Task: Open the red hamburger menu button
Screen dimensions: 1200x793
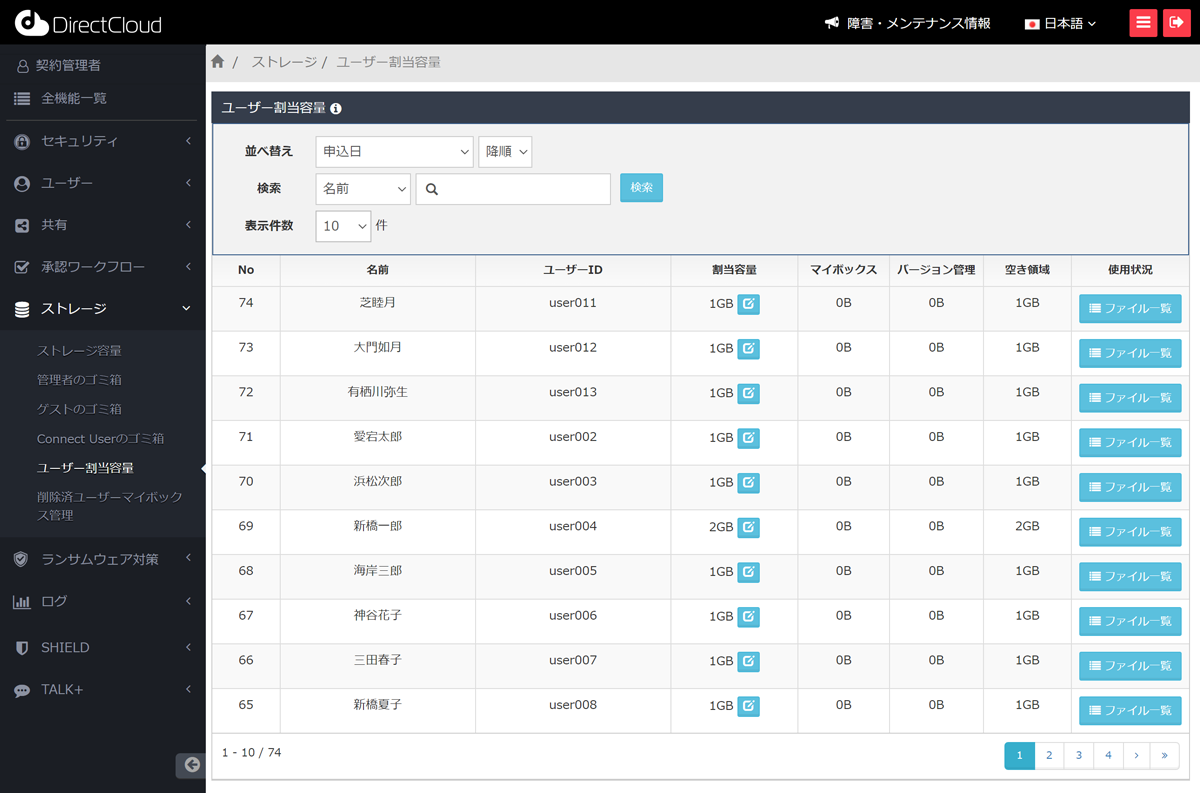Action: (x=1143, y=23)
